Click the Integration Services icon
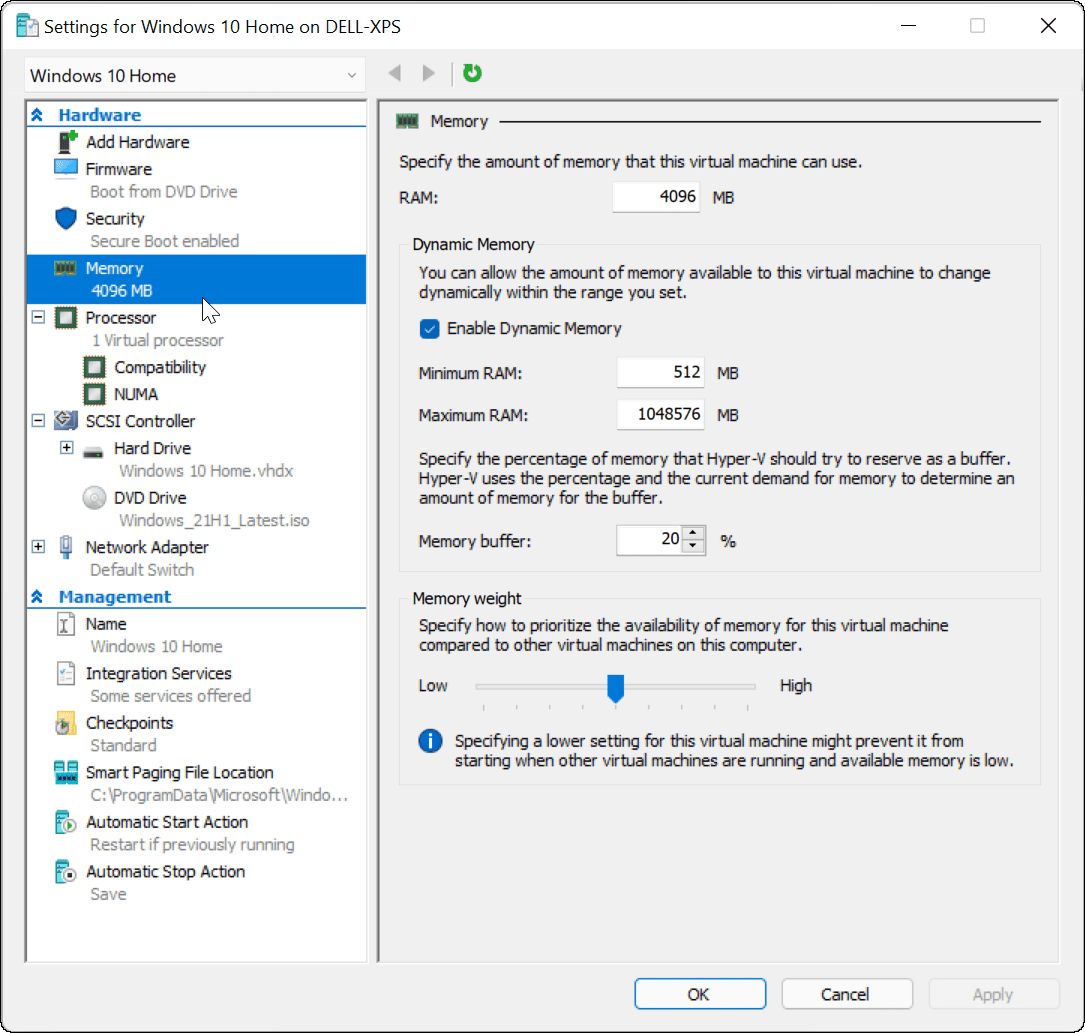This screenshot has width=1085, height=1033. coord(66,673)
